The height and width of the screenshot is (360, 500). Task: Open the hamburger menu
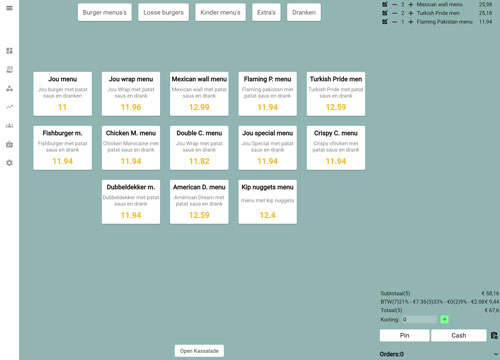coord(9,8)
